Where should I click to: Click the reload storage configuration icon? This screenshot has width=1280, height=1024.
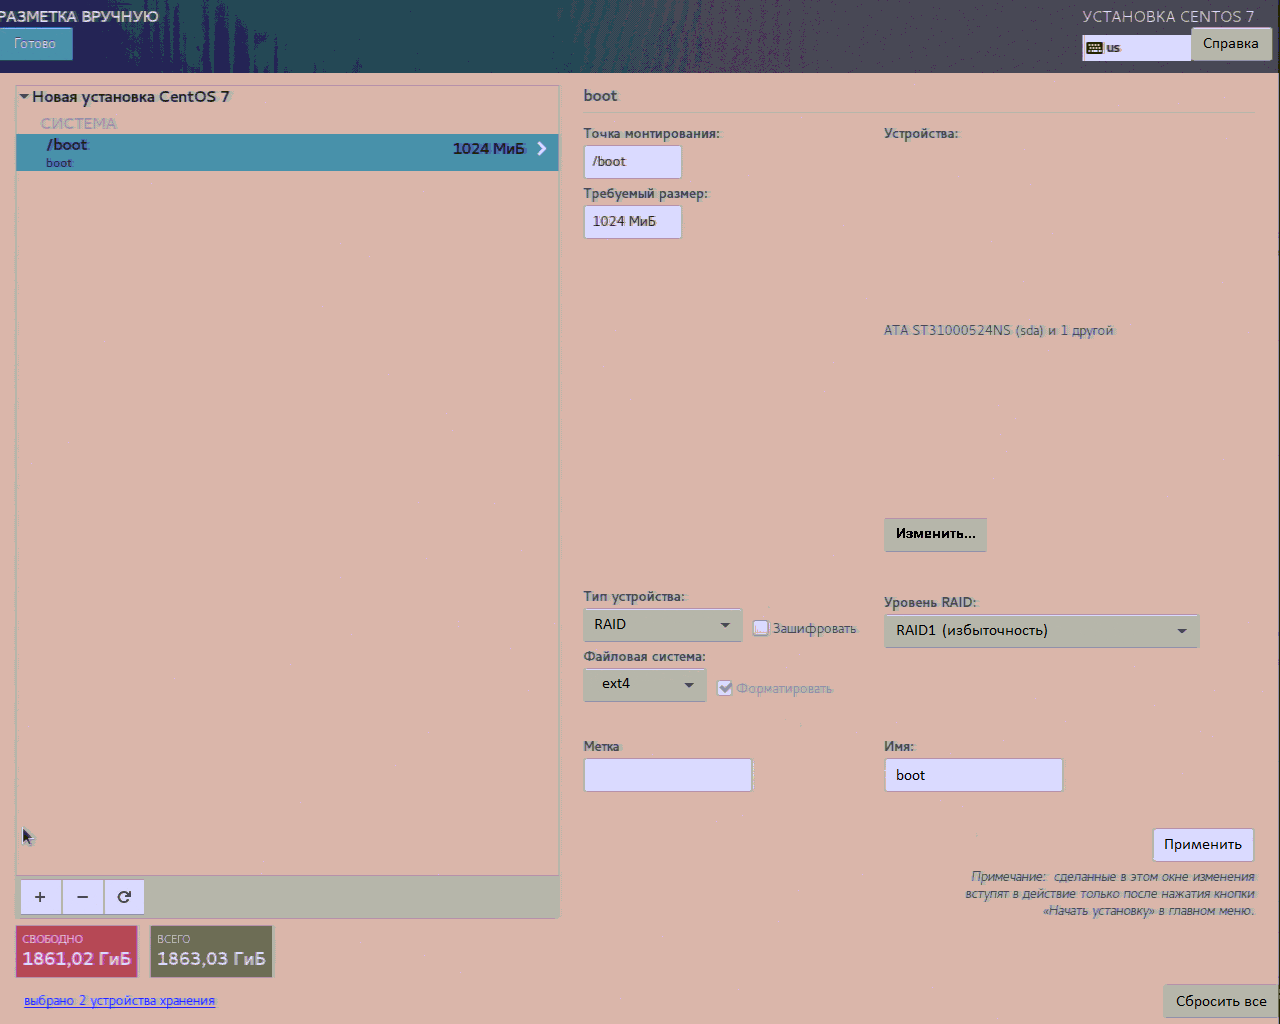[x=124, y=897]
